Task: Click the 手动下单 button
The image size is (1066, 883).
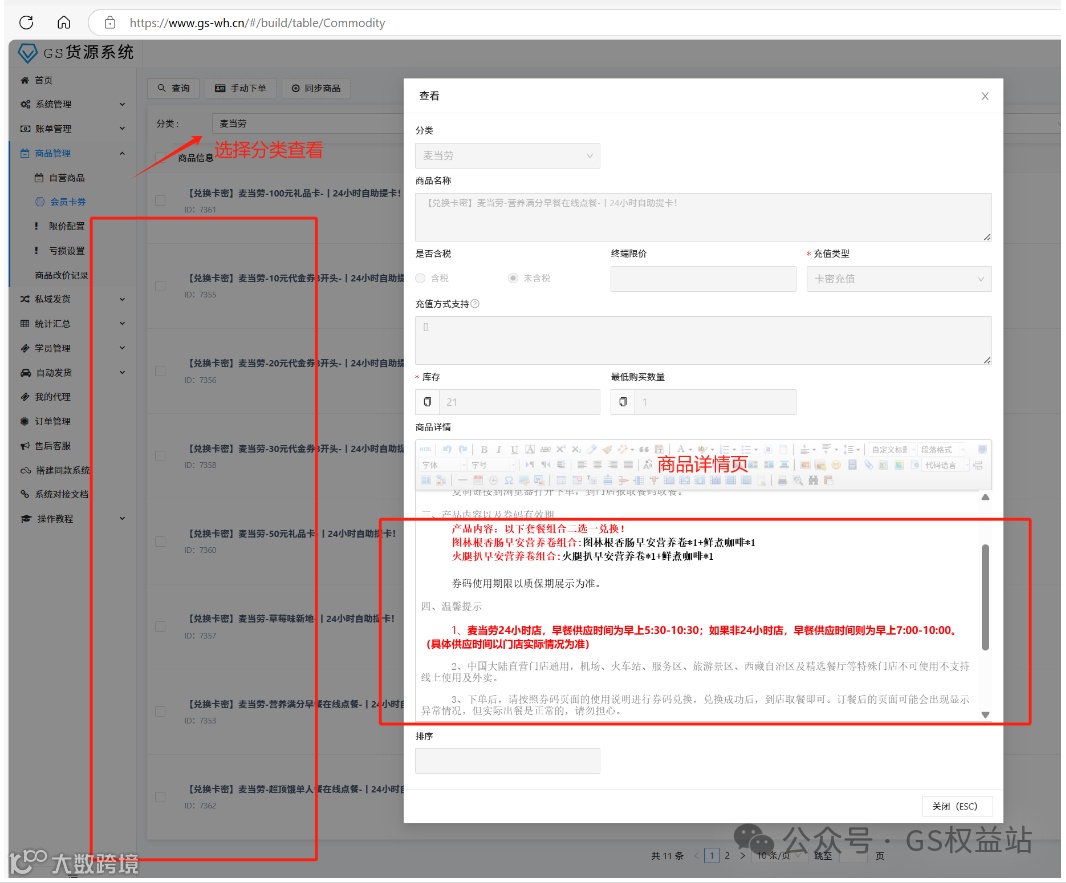Action: click(x=241, y=88)
